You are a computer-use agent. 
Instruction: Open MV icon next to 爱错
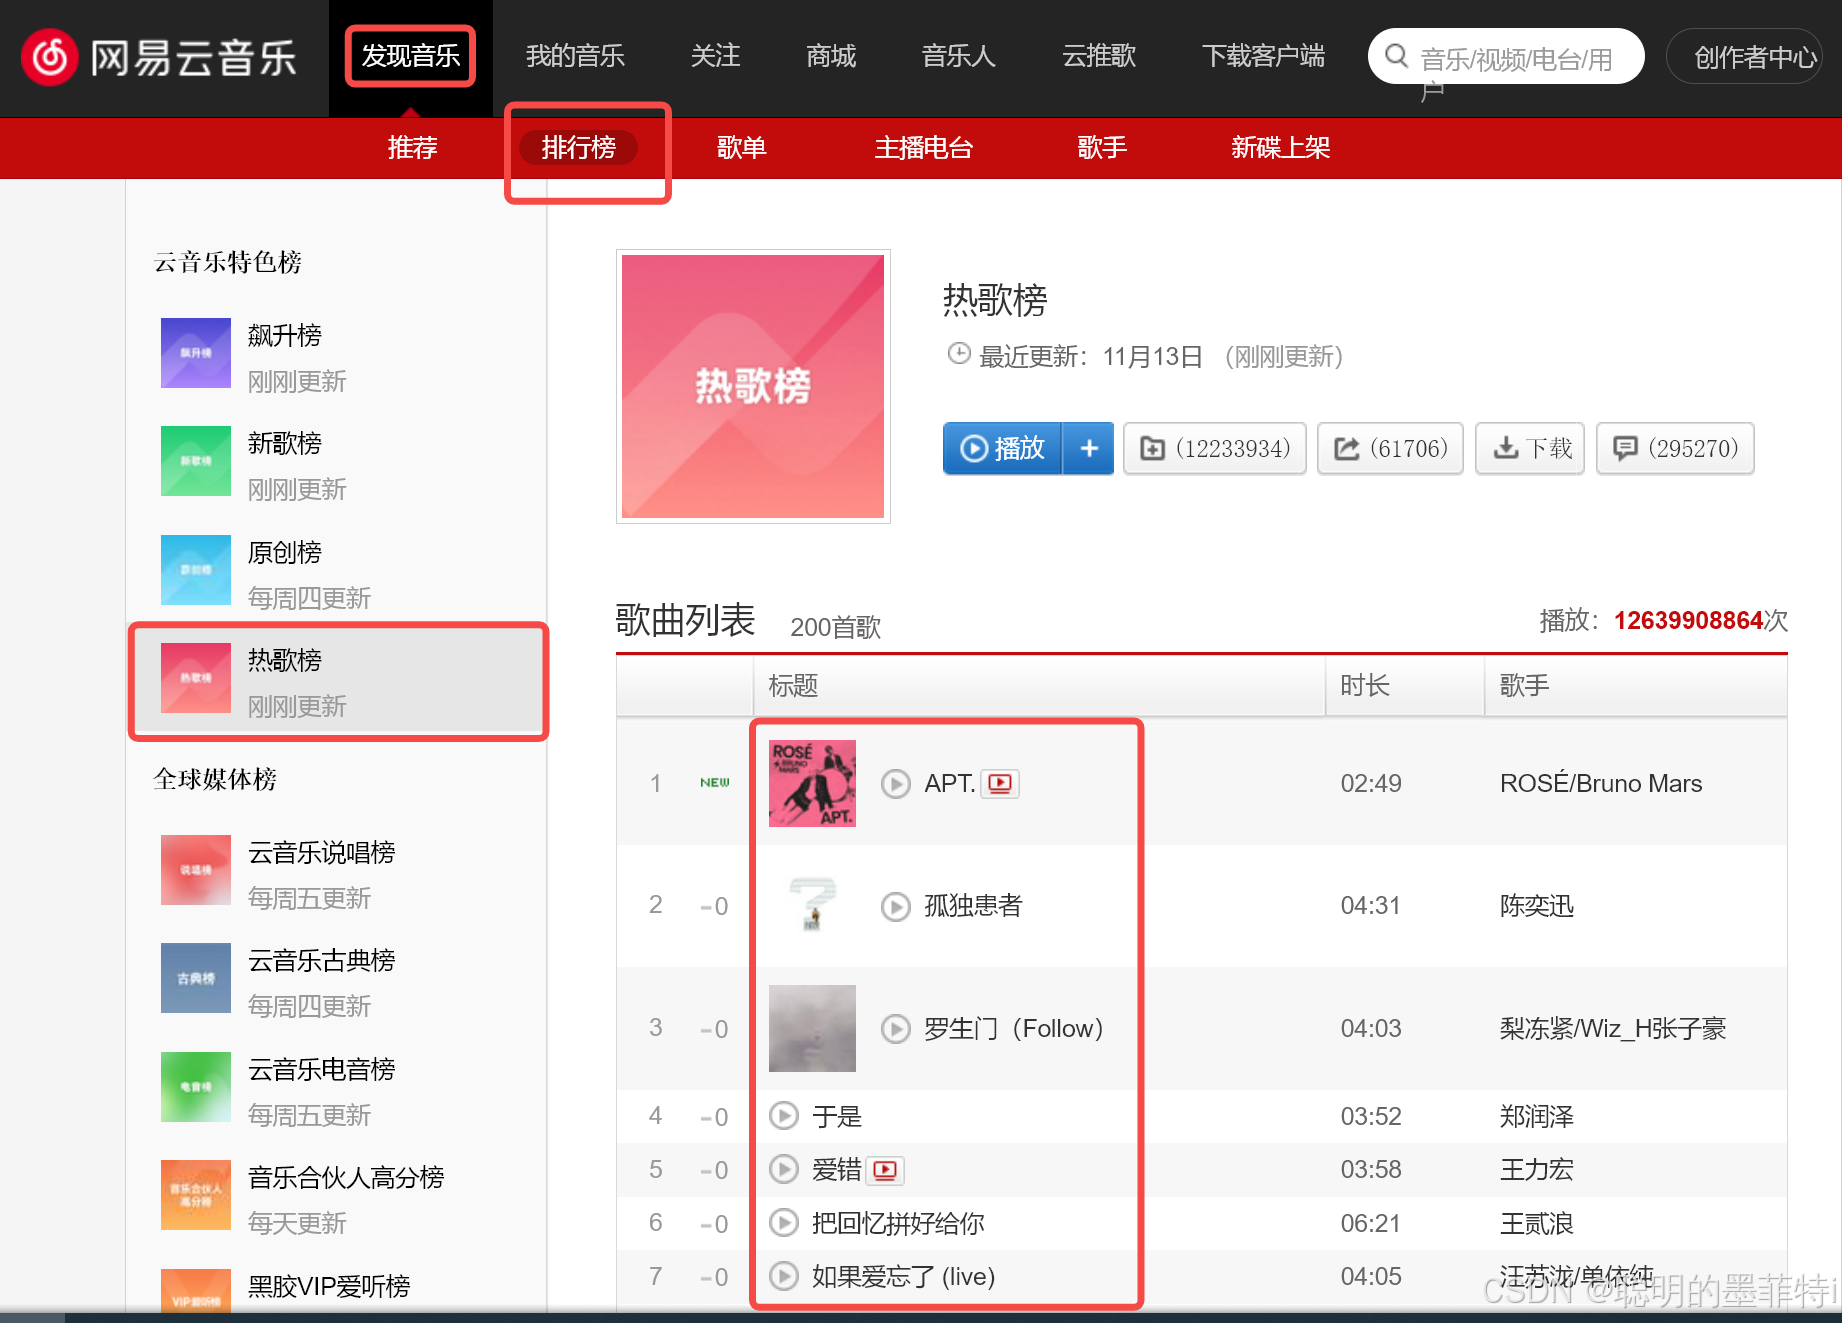pyautogui.click(x=885, y=1170)
